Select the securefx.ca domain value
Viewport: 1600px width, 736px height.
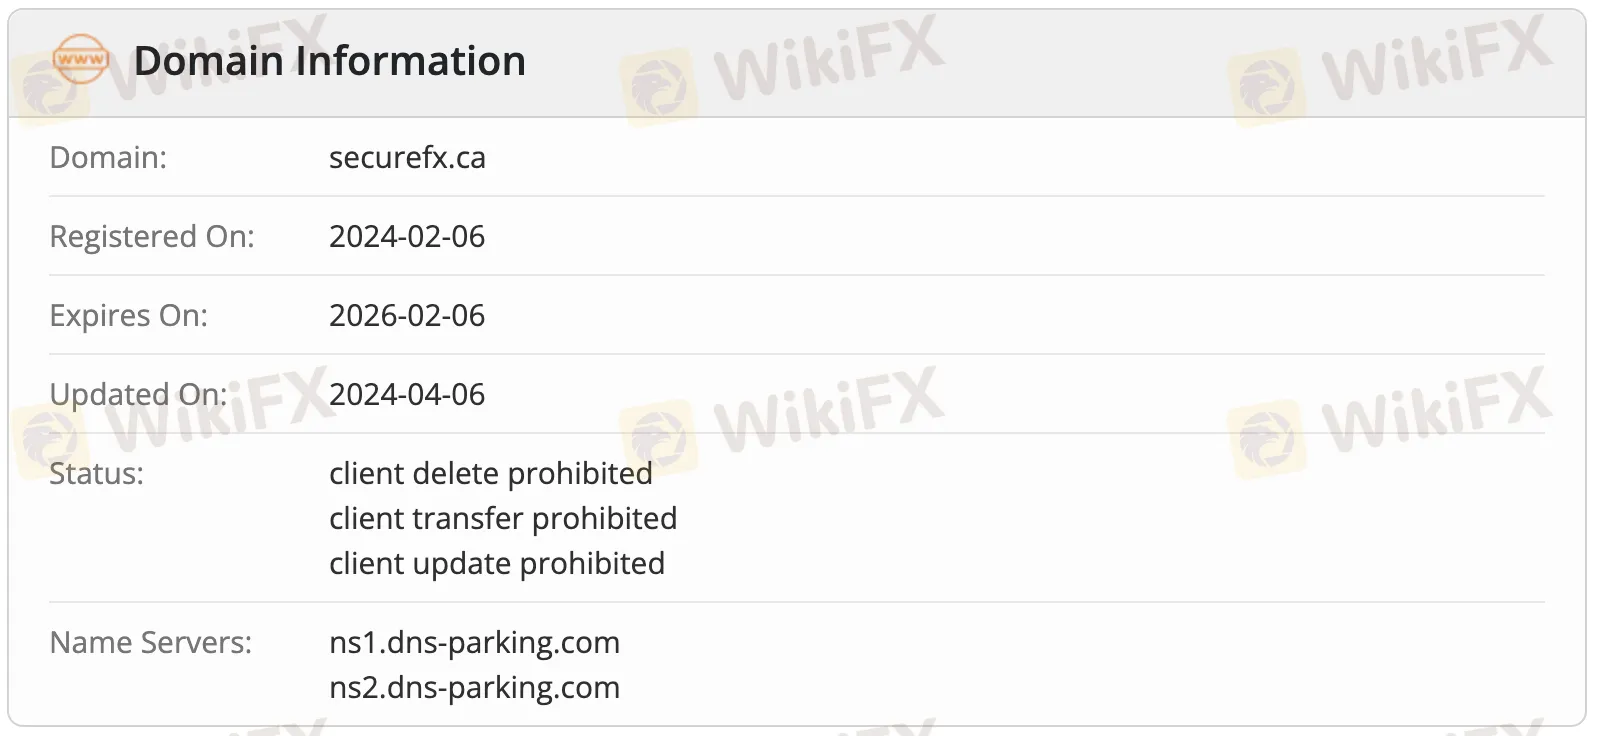click(407, 157)
